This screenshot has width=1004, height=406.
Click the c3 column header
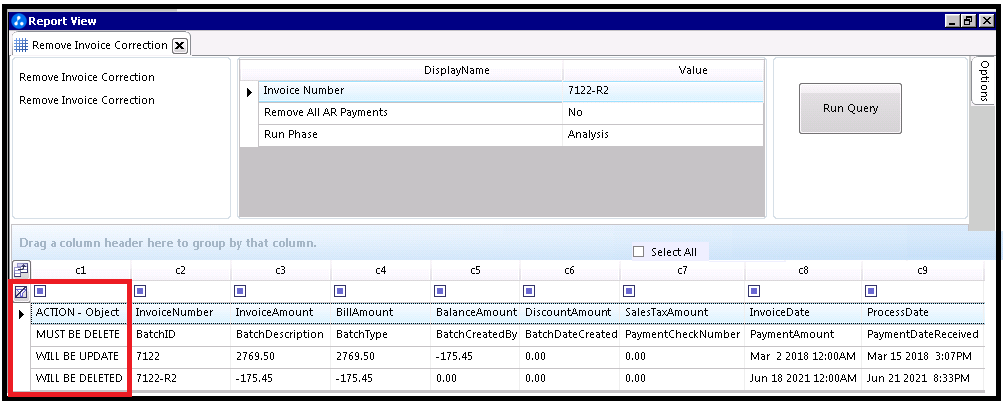click(x=281, y=270)
